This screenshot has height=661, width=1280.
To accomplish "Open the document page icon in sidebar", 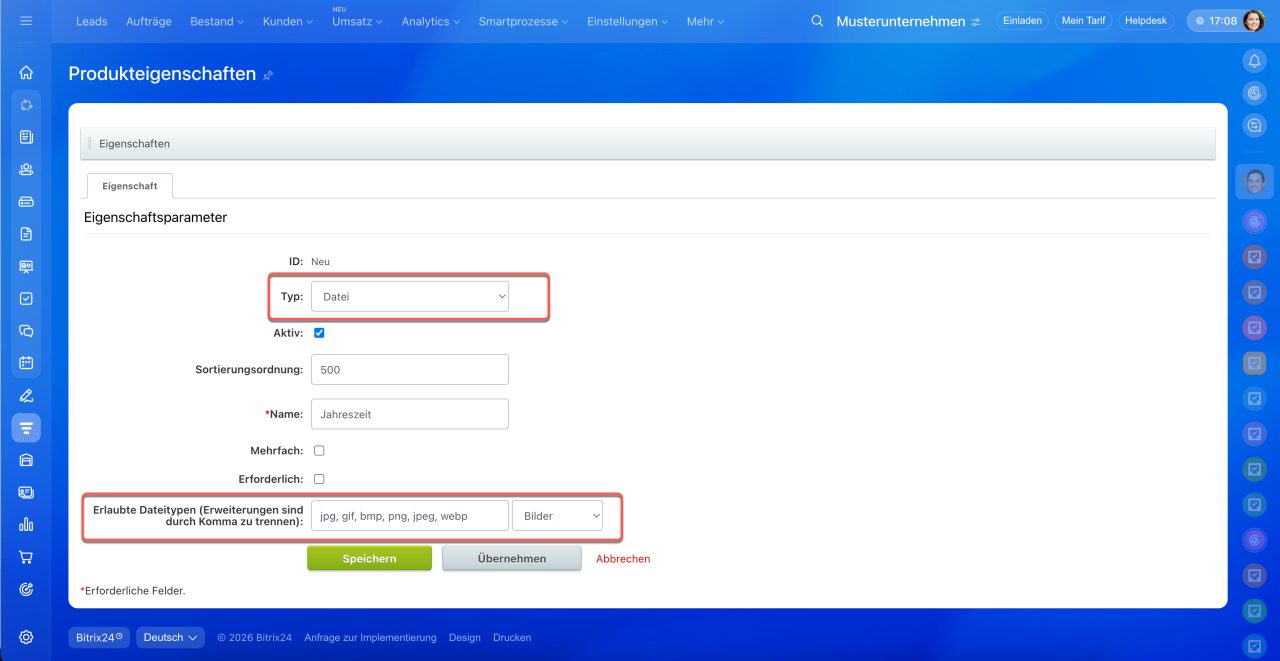I will 26,234.
